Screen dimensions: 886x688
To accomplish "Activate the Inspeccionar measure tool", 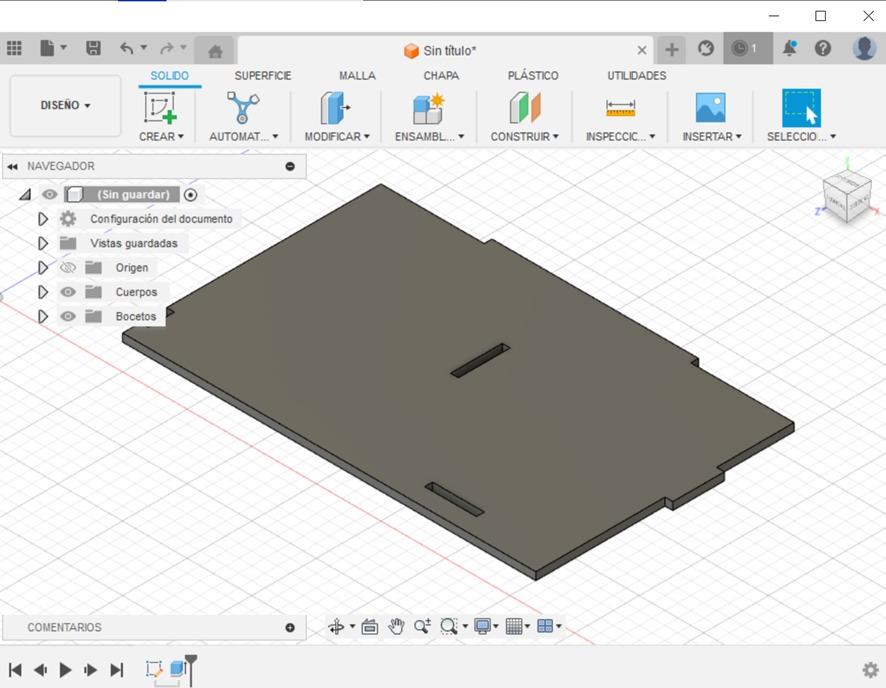I will click(x=620, y=108).
